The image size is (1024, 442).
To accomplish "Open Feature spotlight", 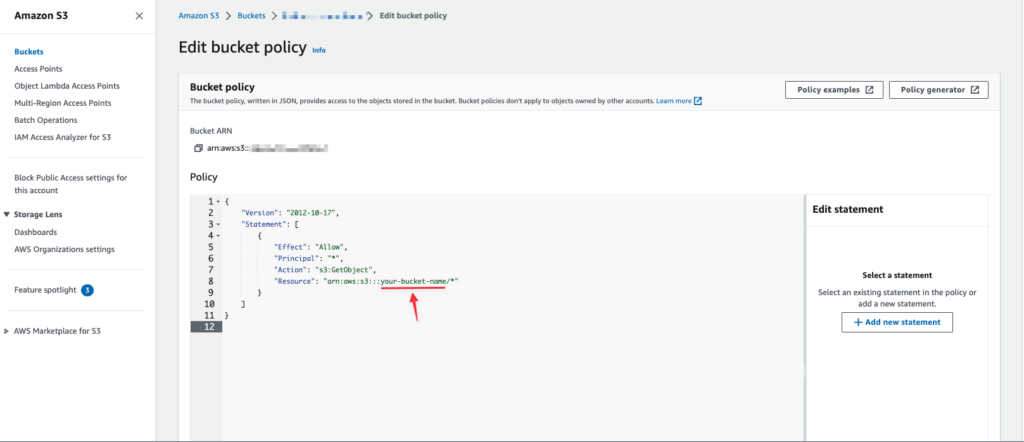I will click(x=45, y=290).
